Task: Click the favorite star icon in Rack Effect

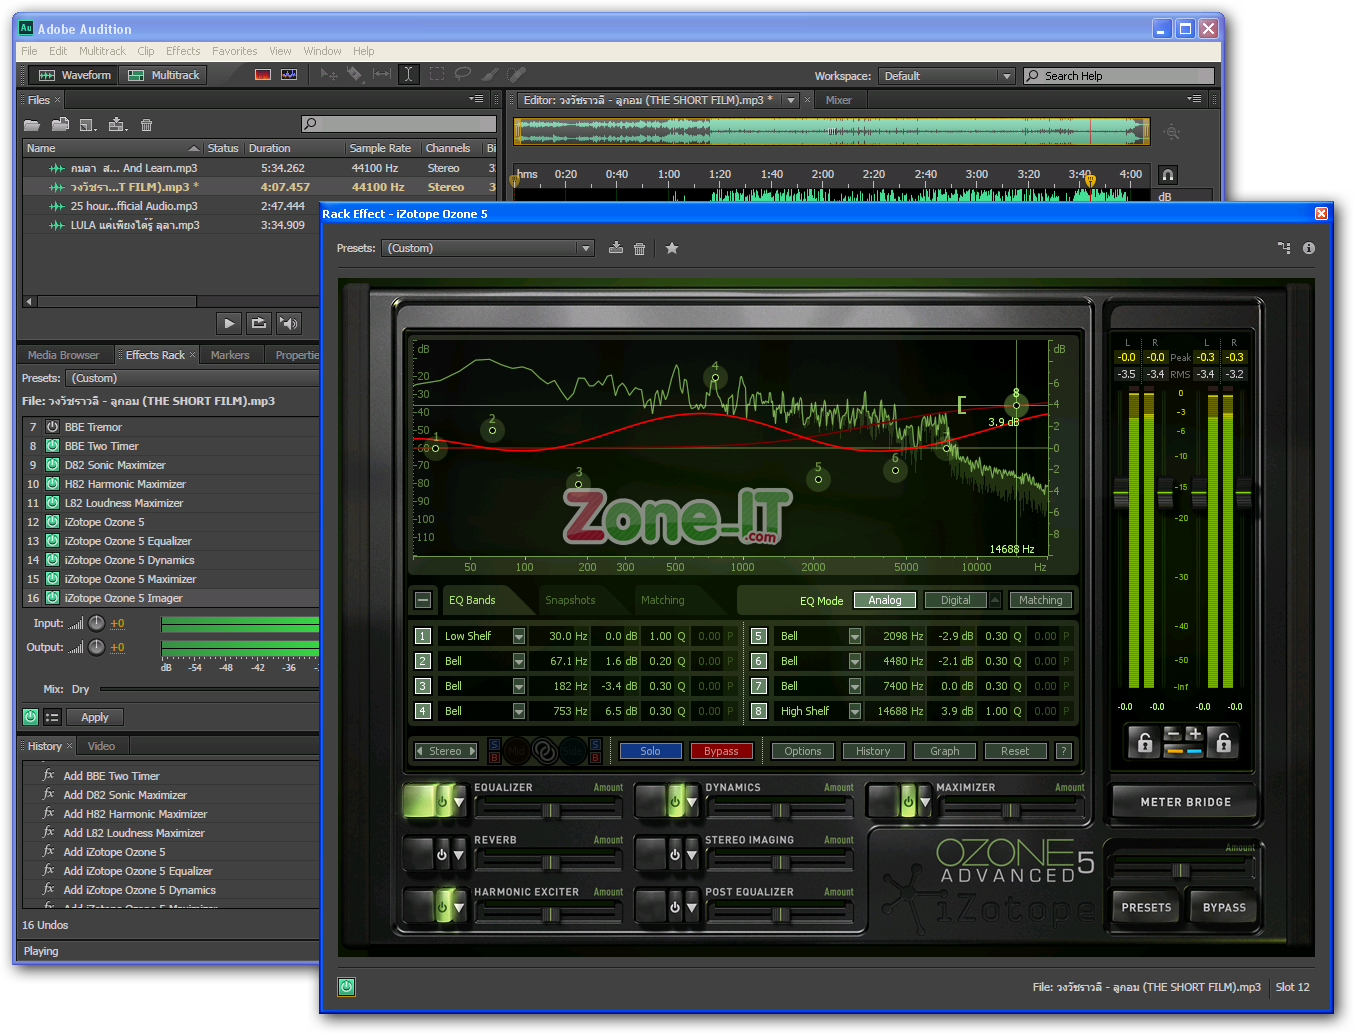Action: pyautogui.click(x=672, y=248)
